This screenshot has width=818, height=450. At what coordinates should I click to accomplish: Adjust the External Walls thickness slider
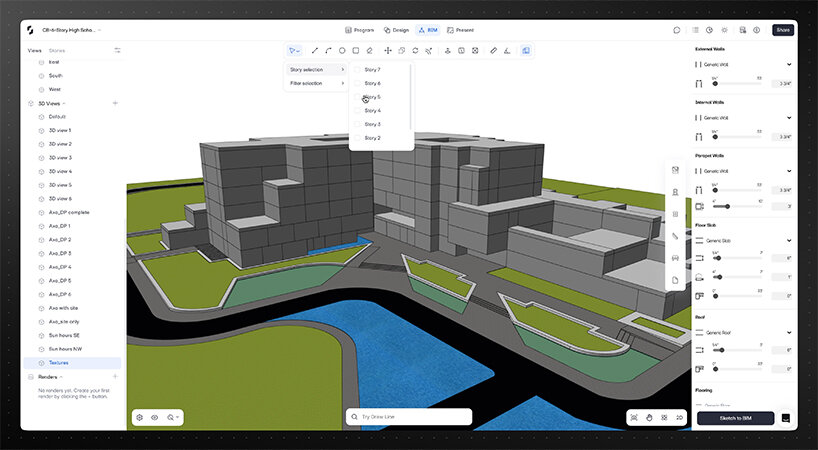click(x=717, y=83)
